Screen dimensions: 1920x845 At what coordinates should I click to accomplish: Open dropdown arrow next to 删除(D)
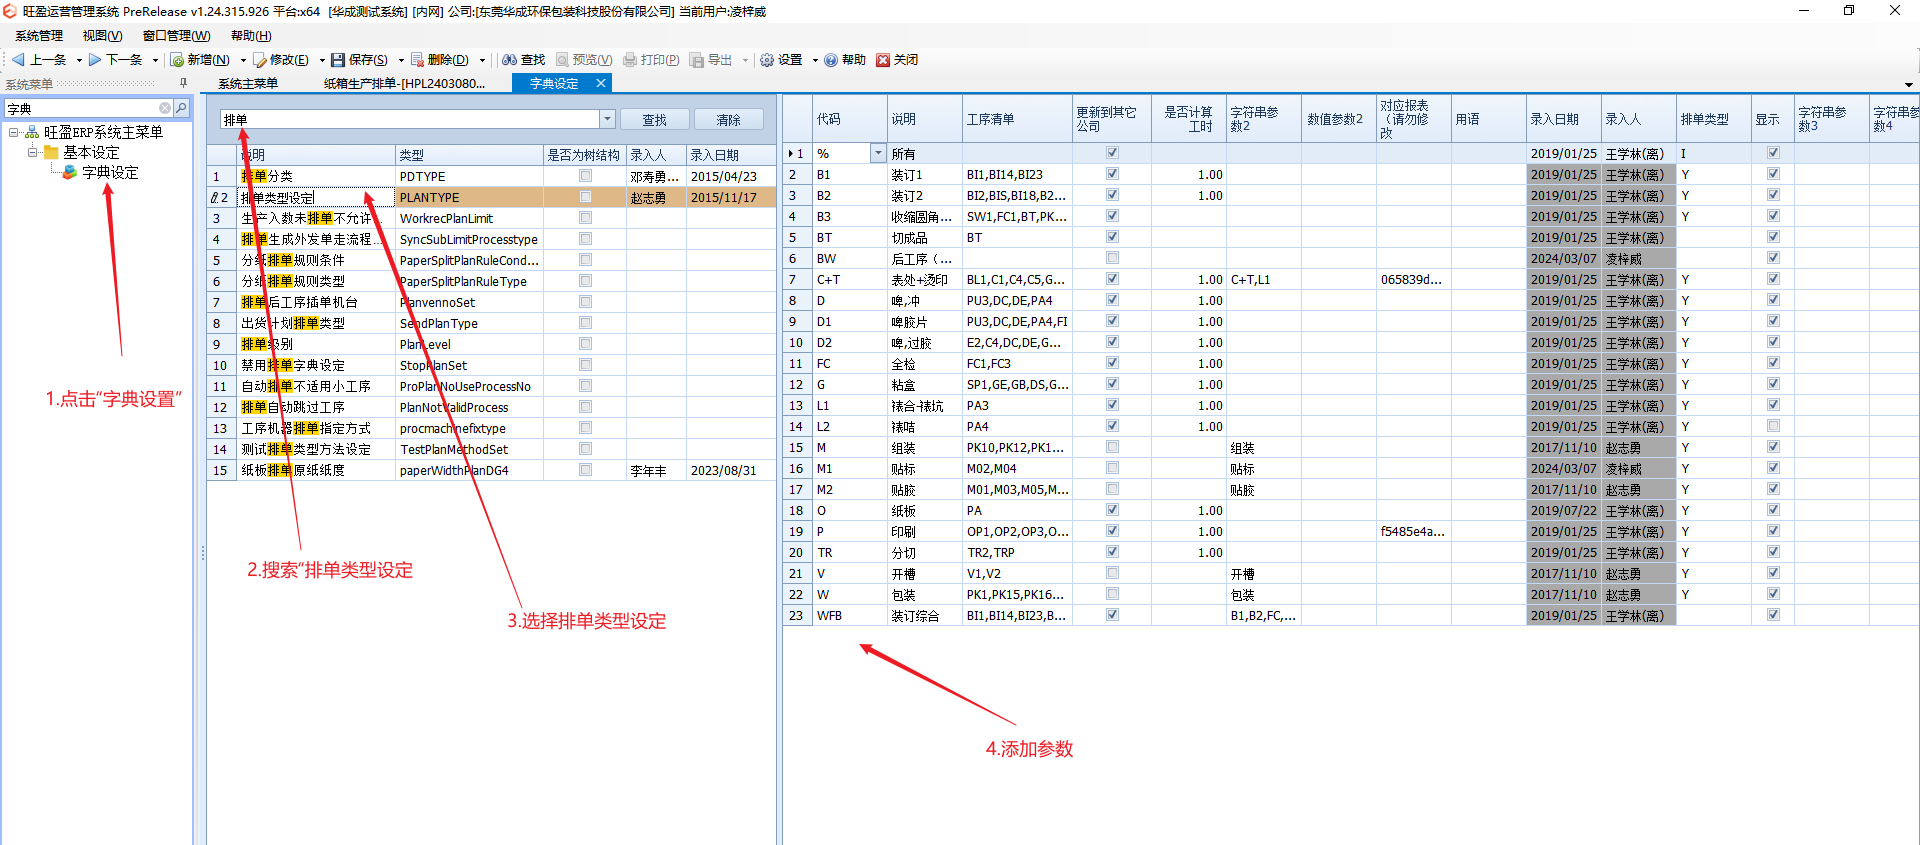coord(482,60)
